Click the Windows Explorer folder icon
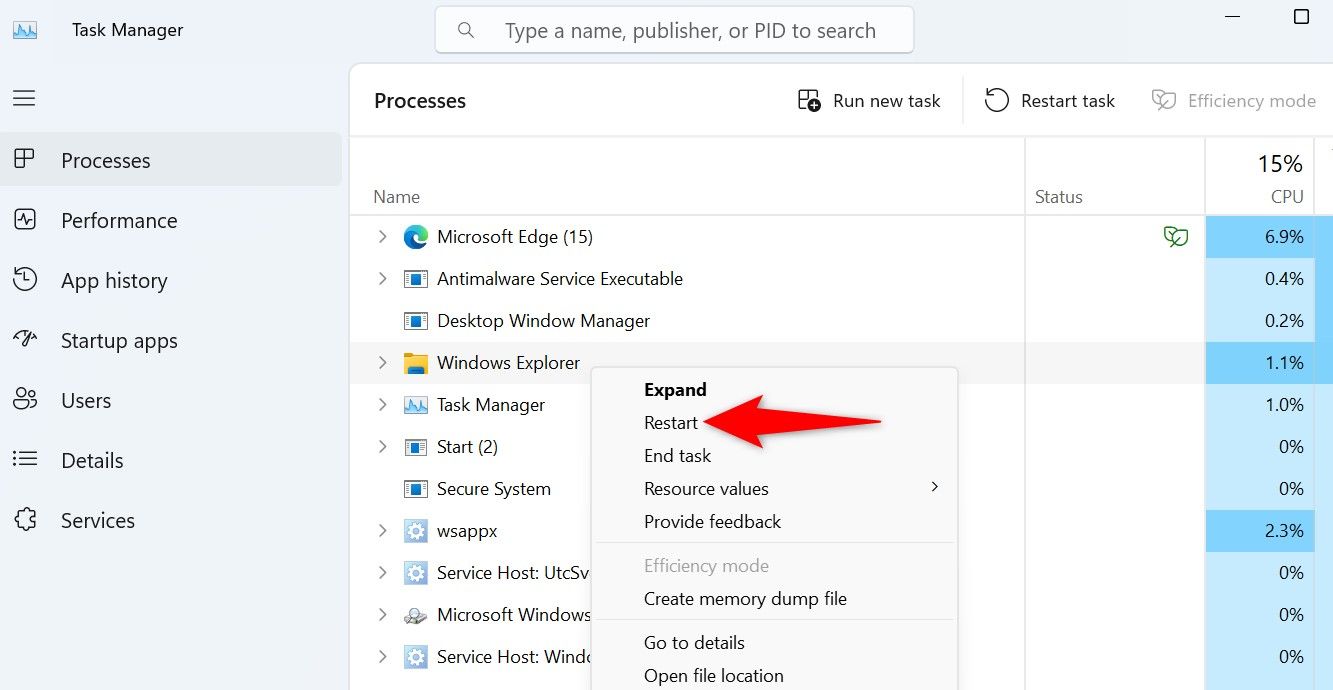The height and width of the screenshot is (690, 1333). [415, 363]
